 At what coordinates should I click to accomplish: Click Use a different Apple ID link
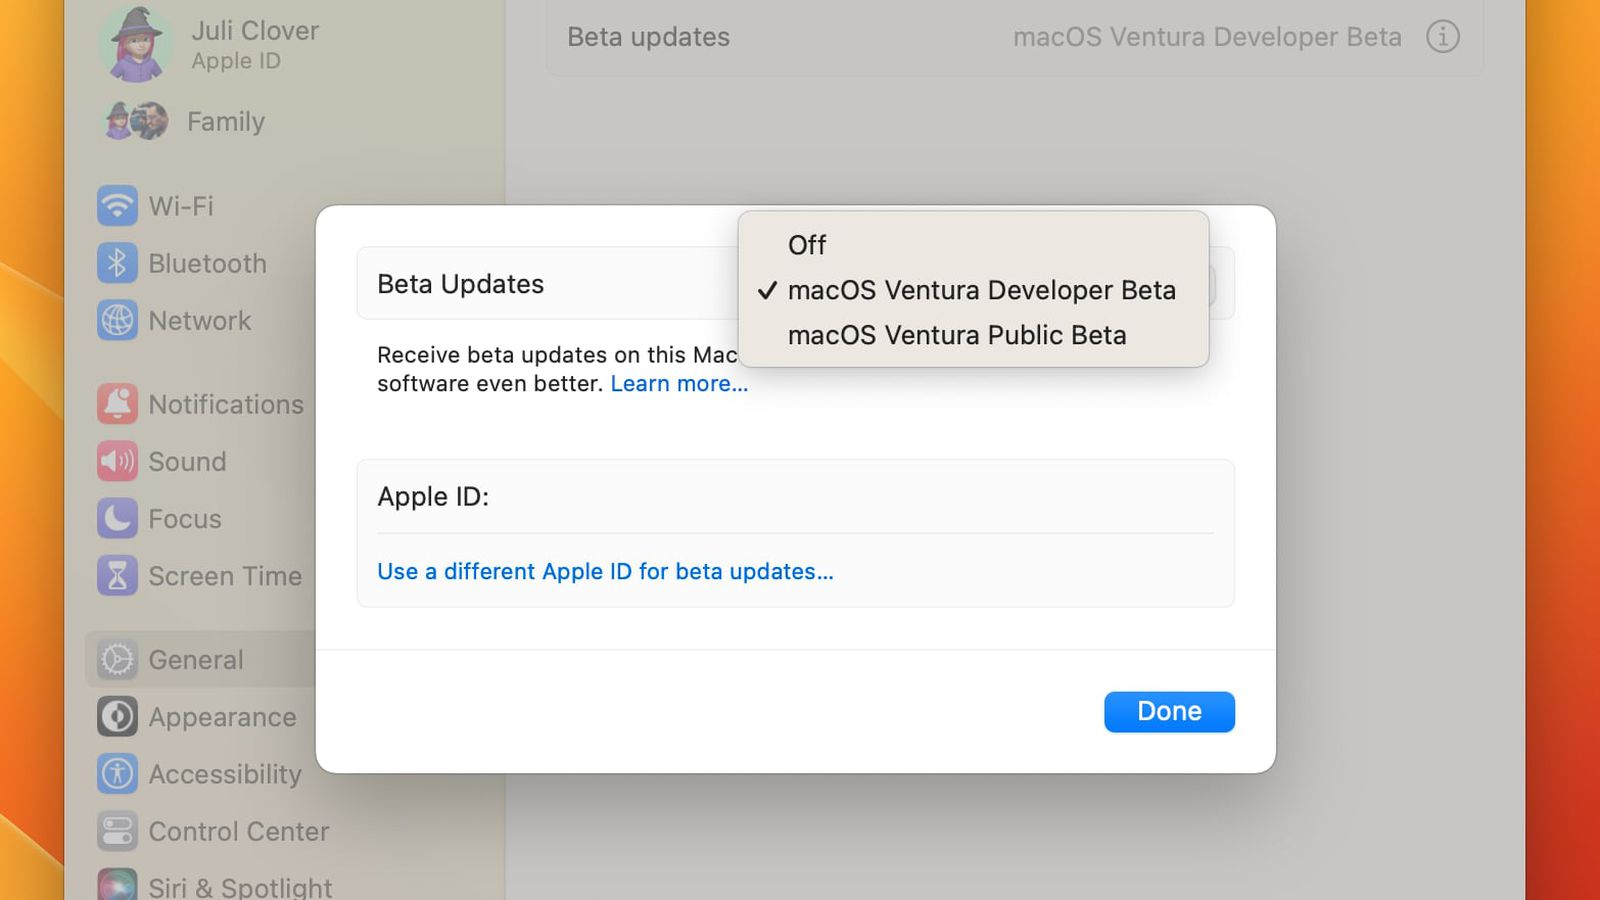[605, 572]
